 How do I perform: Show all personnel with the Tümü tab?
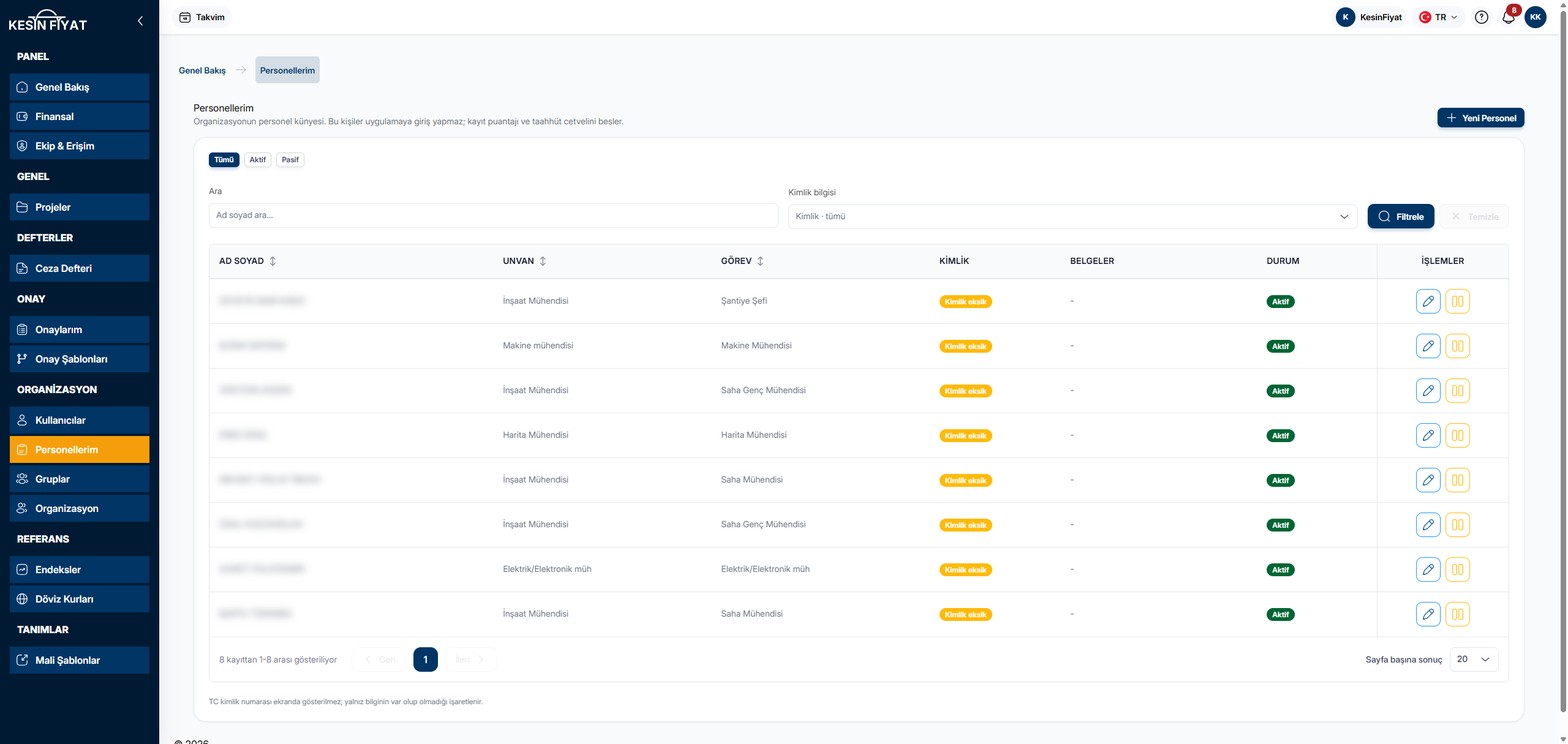click(224, 160)
